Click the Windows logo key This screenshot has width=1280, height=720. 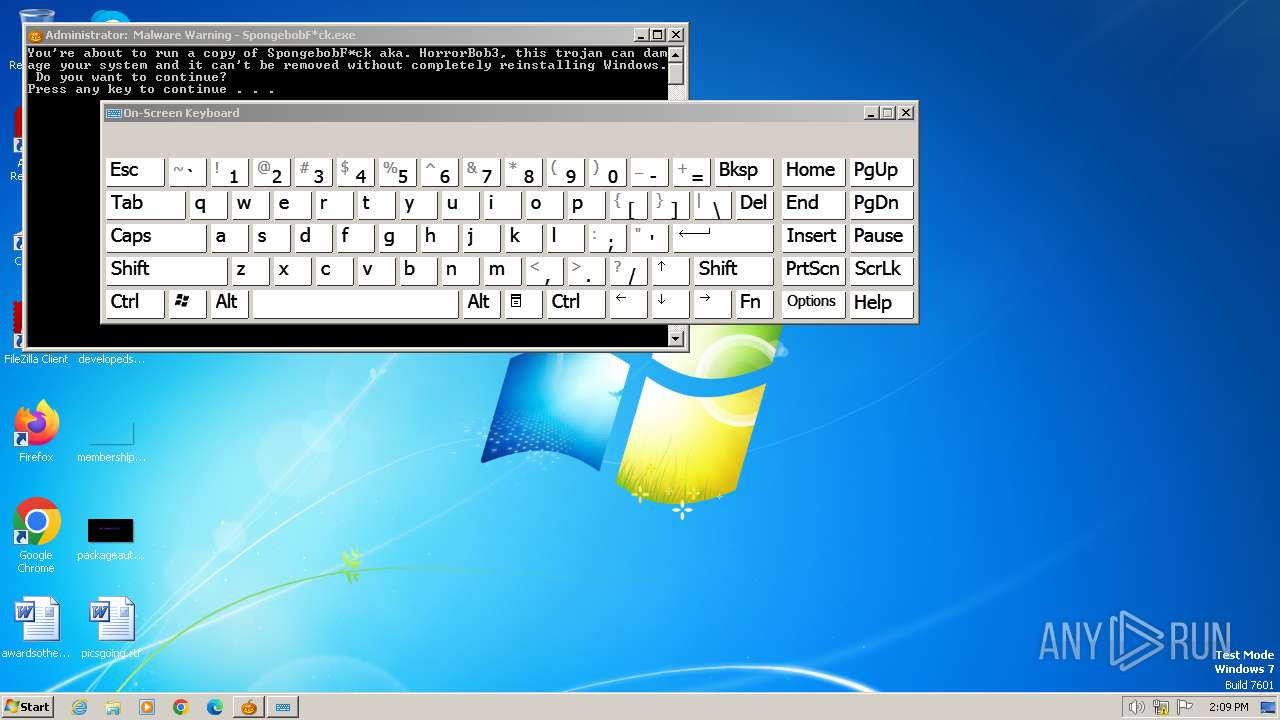click(187, 303)
